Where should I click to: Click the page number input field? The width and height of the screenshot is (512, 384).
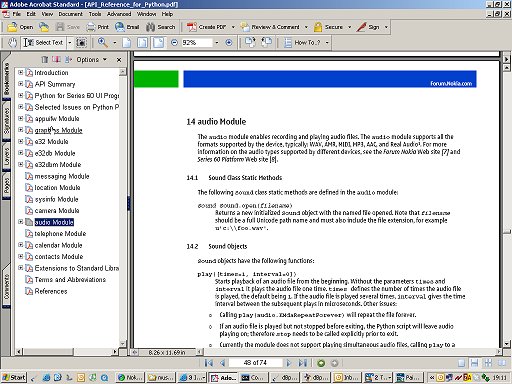click(x=255, y=363)
